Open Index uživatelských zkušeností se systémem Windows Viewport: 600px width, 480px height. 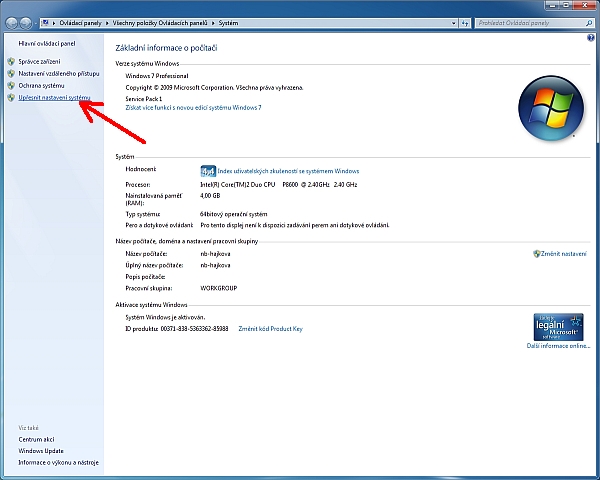[288, 171]
